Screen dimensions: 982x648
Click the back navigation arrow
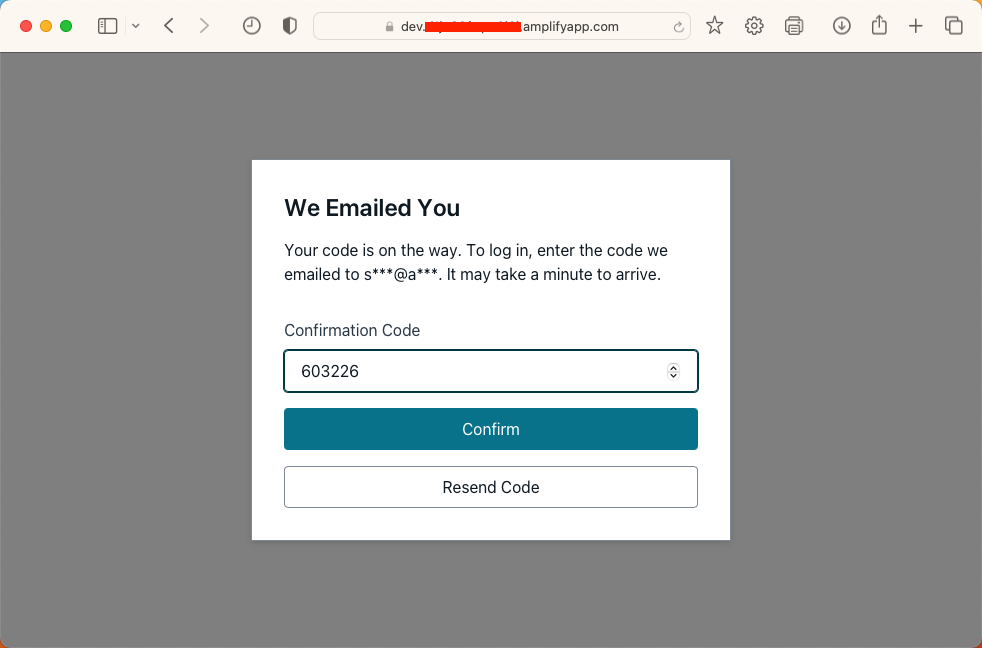(168, 25)
